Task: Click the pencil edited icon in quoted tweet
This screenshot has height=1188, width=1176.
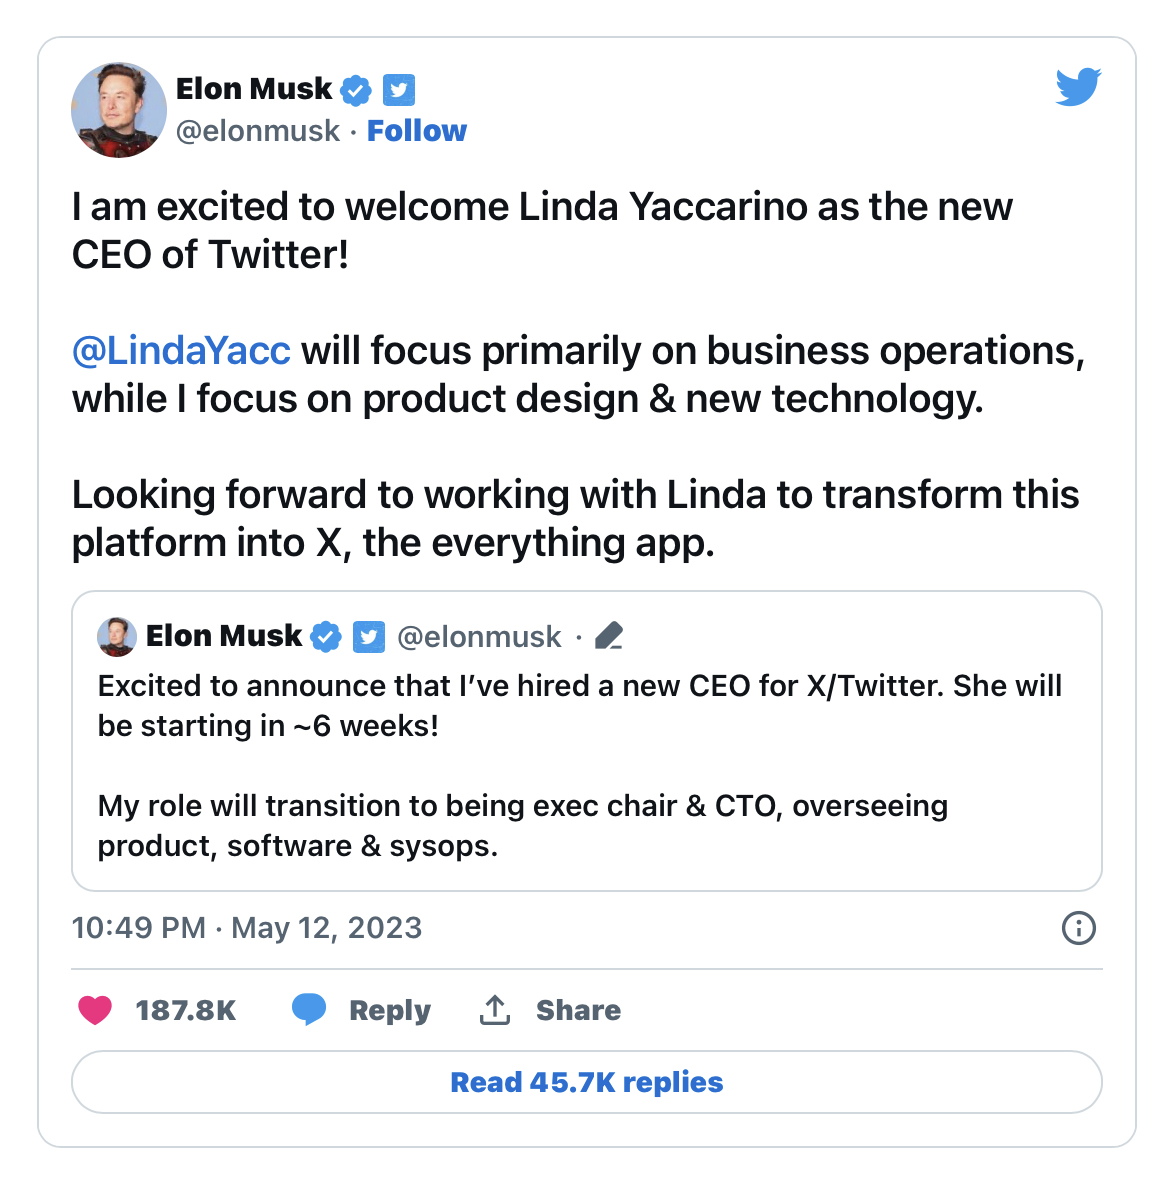Action: pos(609,636)
